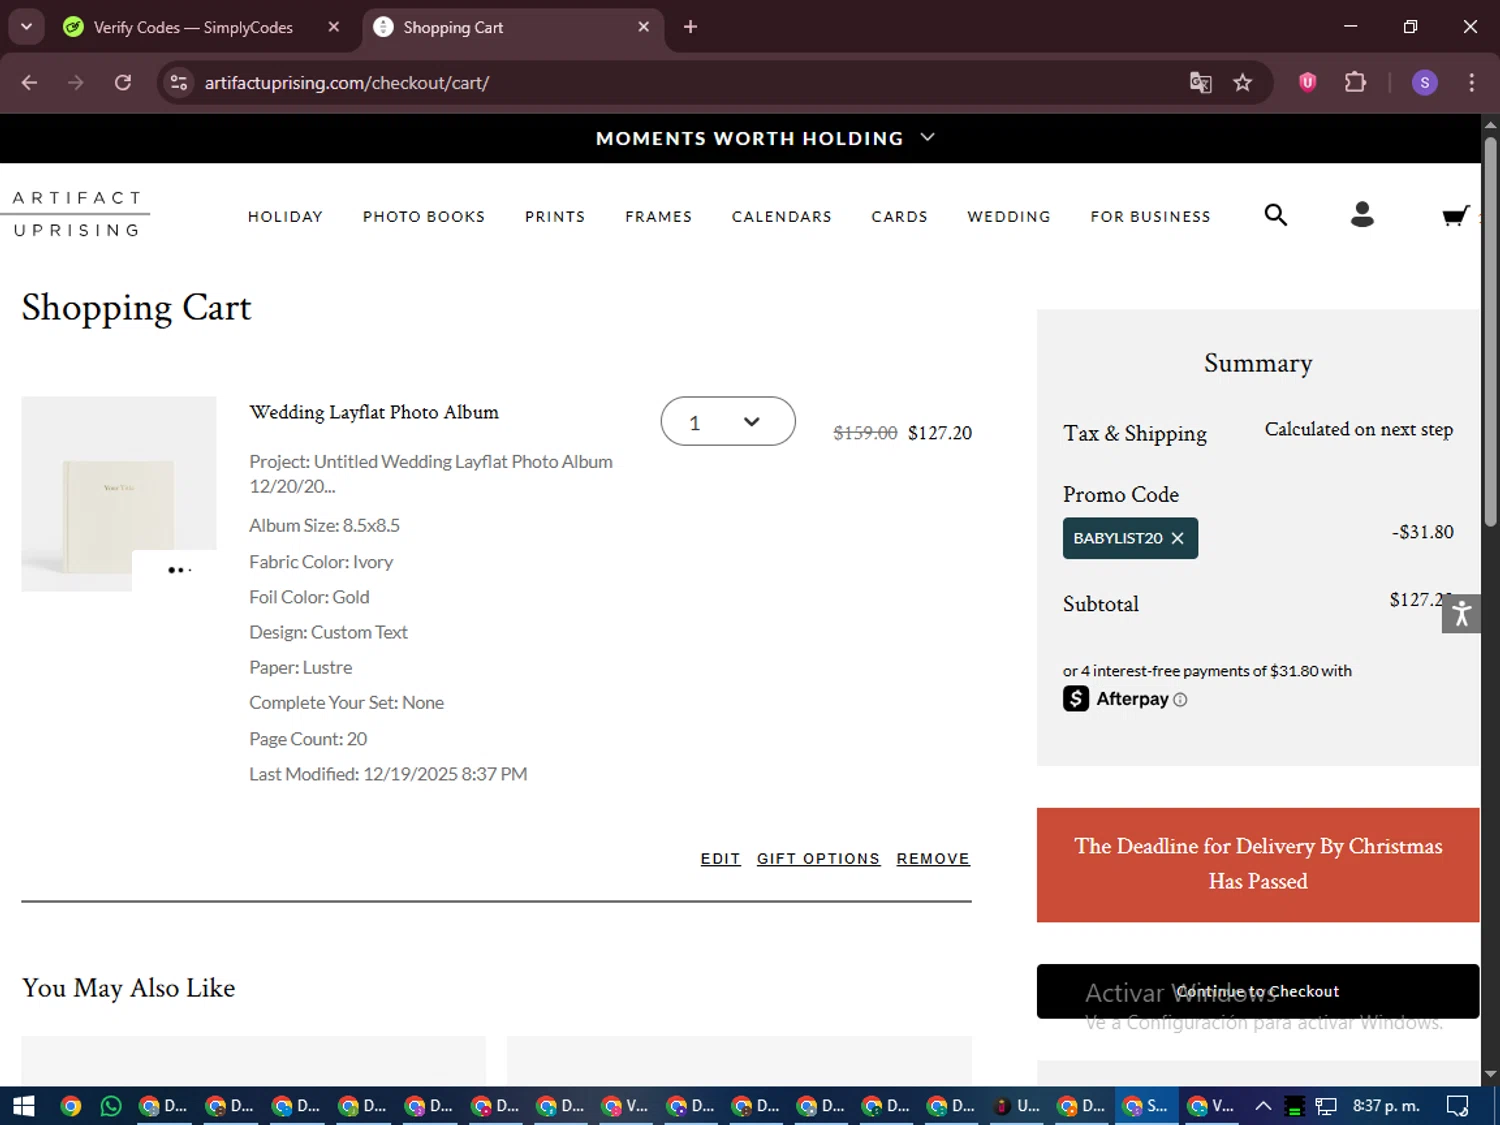
Task: Open the uBlock shield extension icon
Action: tap(1307, 82)
